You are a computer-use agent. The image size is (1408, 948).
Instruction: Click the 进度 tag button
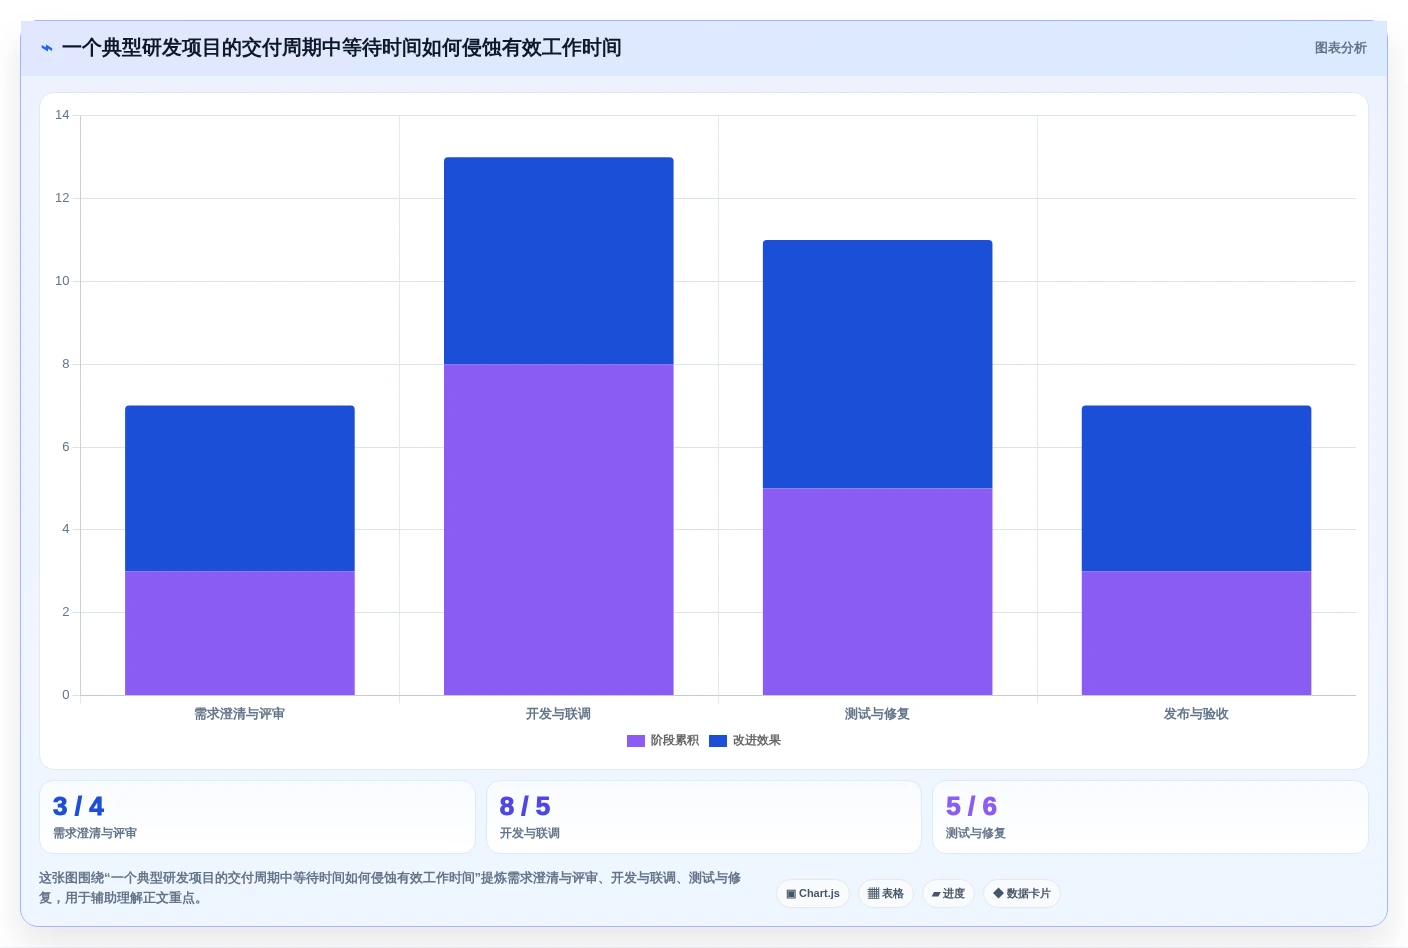point(948,894)
